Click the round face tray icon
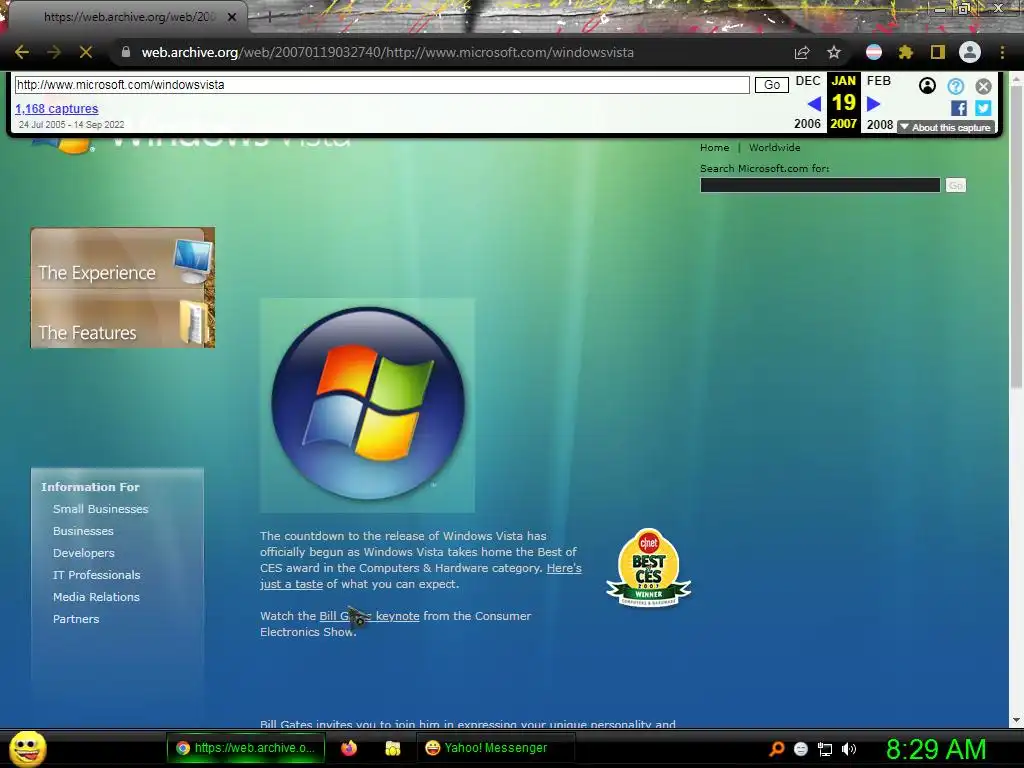 (801, 749)
